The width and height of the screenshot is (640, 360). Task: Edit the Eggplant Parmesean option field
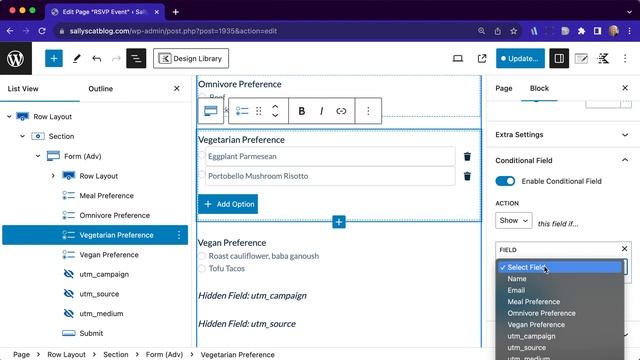(330, 156)
